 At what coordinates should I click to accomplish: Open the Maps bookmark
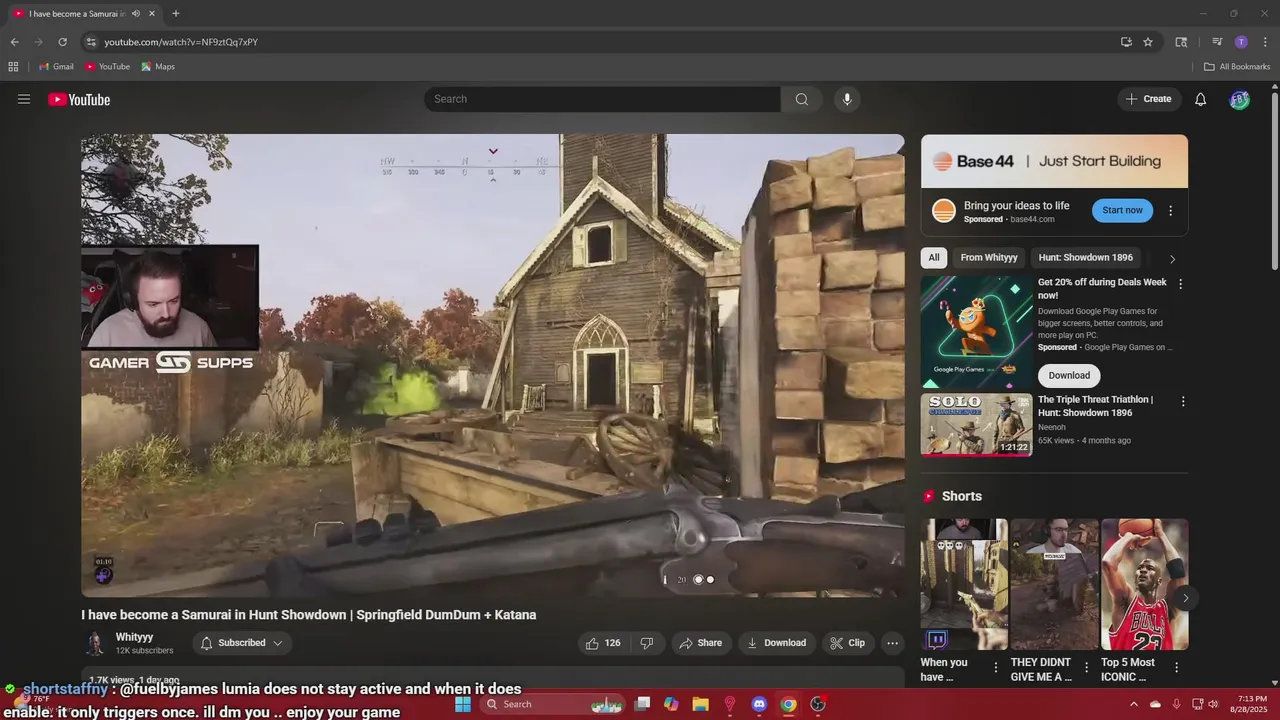[158, 67]
